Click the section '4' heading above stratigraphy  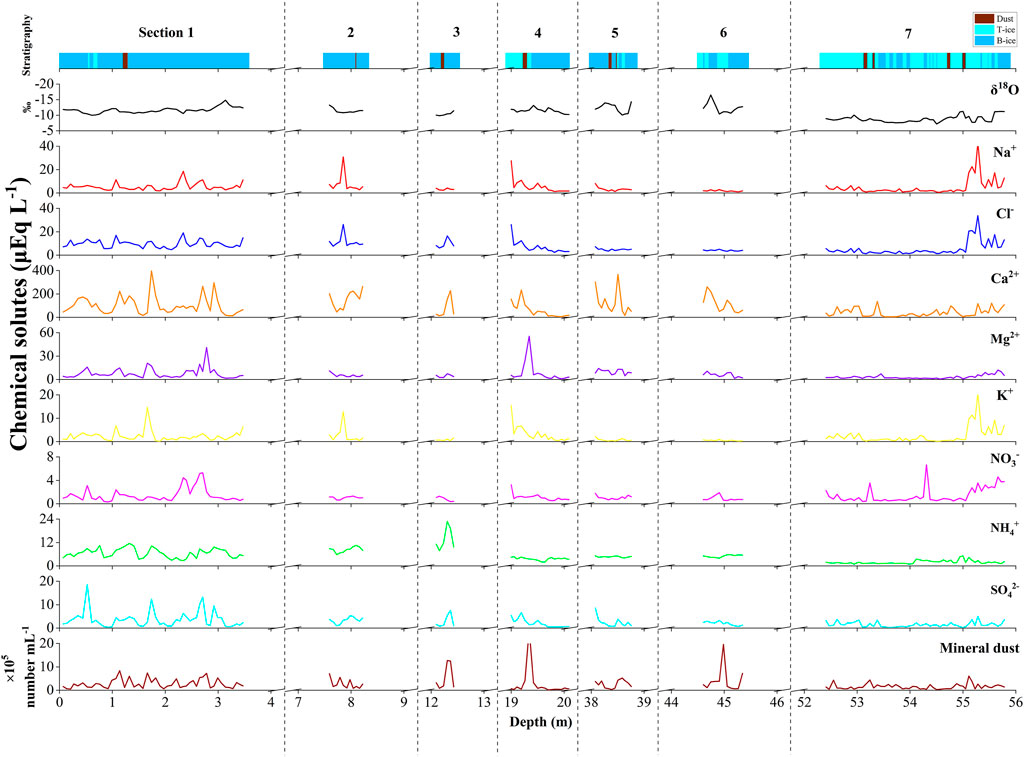pyautogui.click(x=537, y=33)
